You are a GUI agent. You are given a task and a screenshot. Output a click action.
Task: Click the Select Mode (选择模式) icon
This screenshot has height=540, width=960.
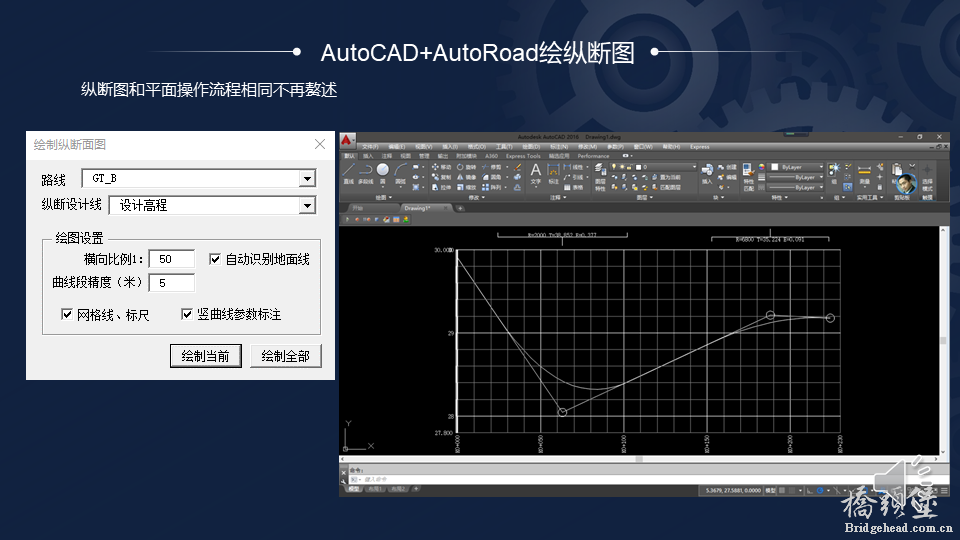927,178
